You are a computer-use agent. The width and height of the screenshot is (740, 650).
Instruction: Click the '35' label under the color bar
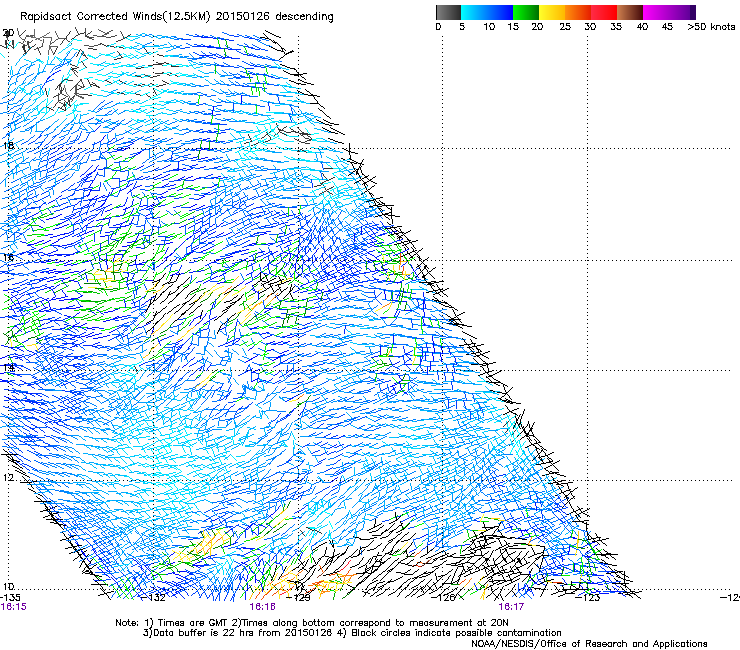tap(616, 27)
